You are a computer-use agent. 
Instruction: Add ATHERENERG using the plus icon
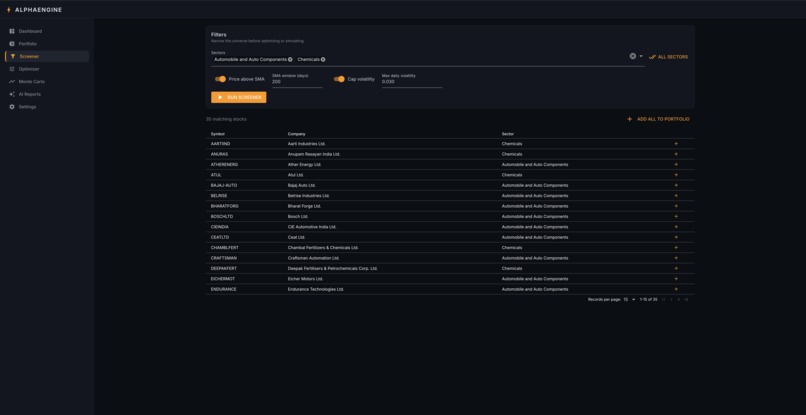(x=676, y=165)
